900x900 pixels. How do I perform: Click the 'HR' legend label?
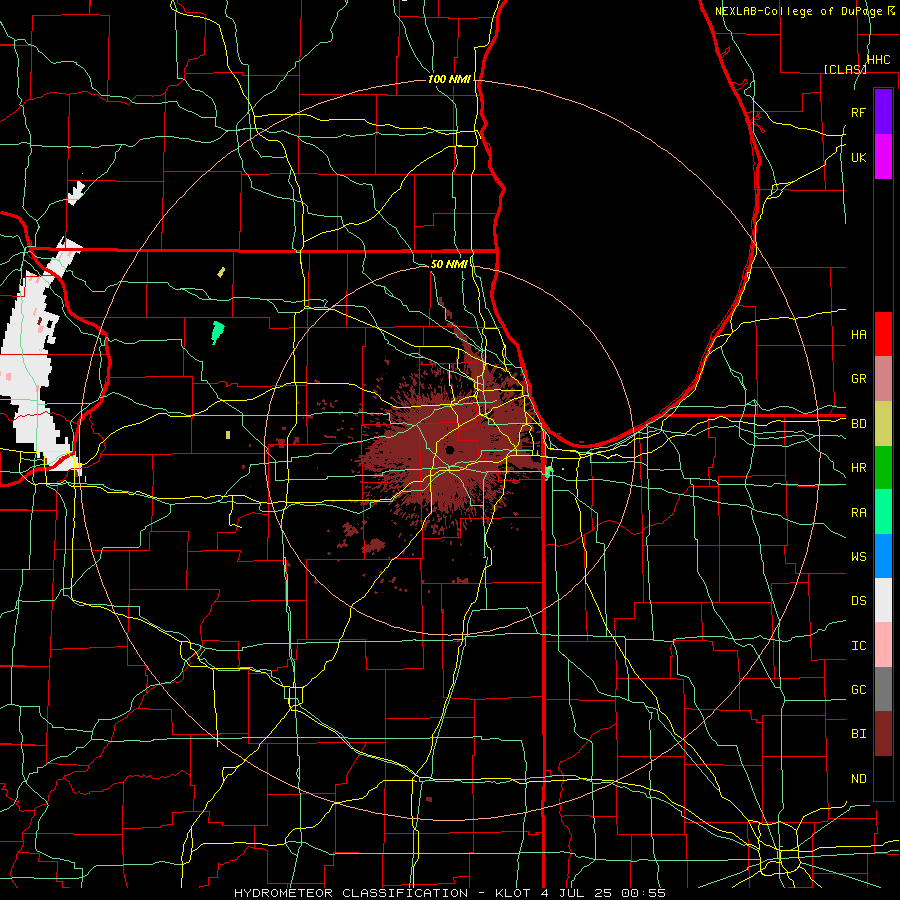pyautogui.click(x=858, y=468)
